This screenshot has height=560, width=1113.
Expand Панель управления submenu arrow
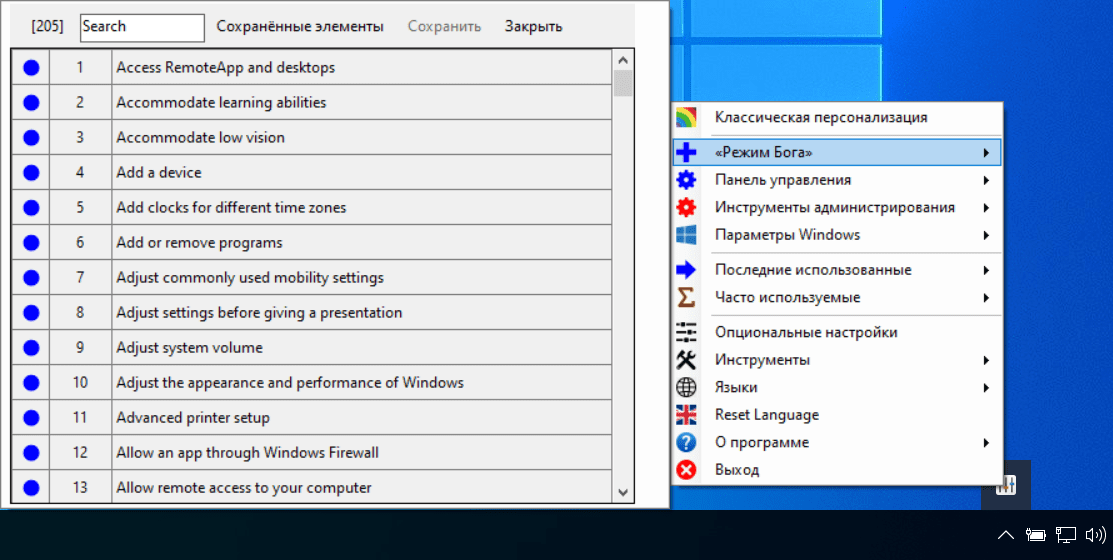click(x=986, y=180)
